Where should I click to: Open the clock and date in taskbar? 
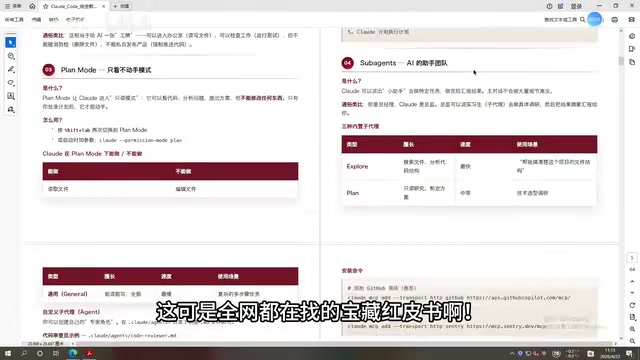tap(610, 353)
